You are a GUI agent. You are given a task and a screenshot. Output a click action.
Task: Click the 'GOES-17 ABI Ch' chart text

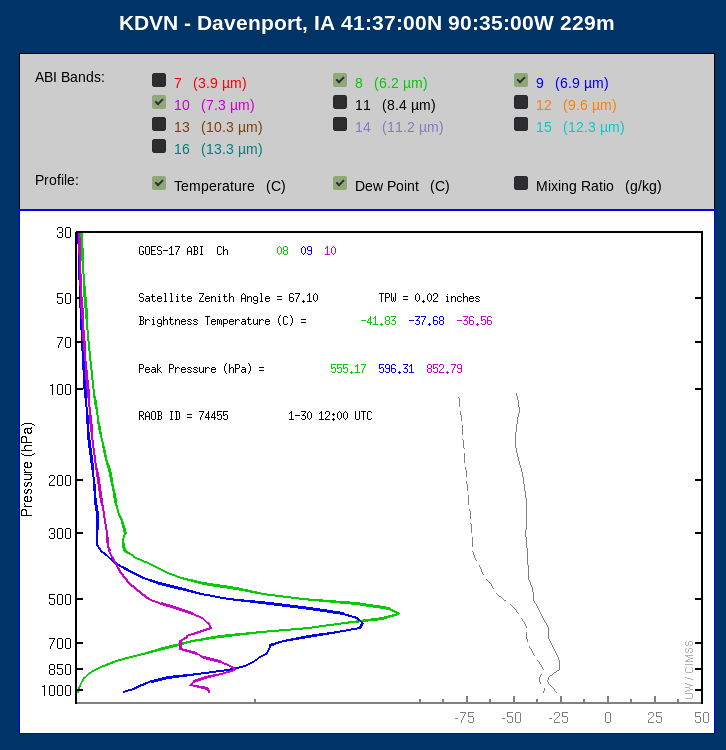click(x=183, y=251)
